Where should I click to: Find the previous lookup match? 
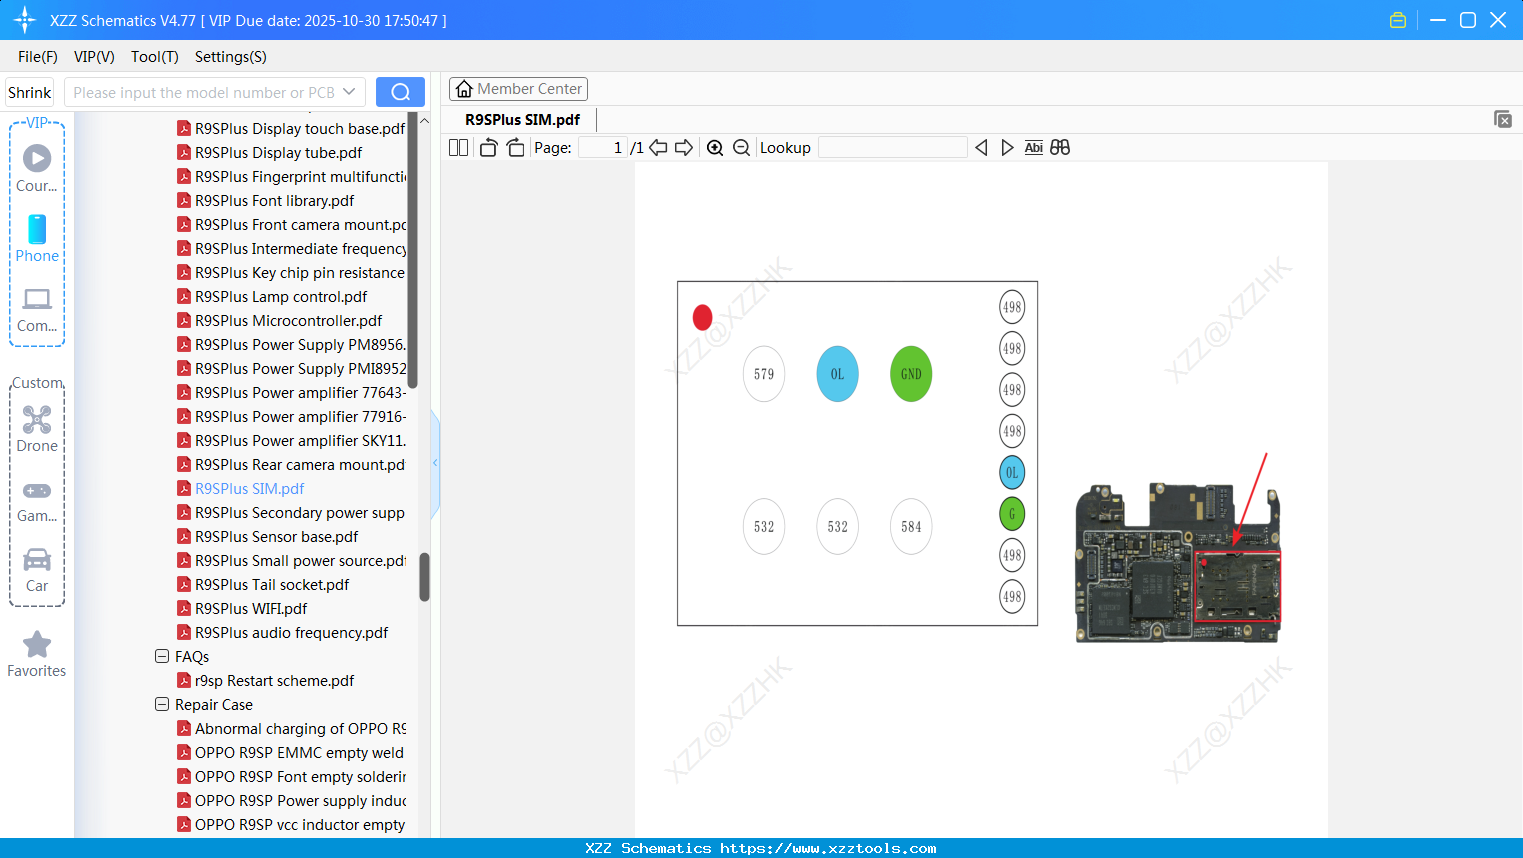[981, 148]
